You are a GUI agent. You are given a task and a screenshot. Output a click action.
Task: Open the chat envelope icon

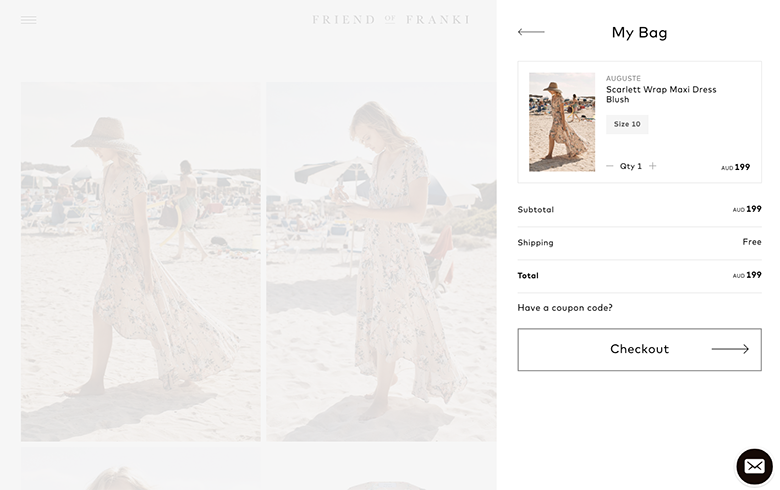[x=754, y=466]
